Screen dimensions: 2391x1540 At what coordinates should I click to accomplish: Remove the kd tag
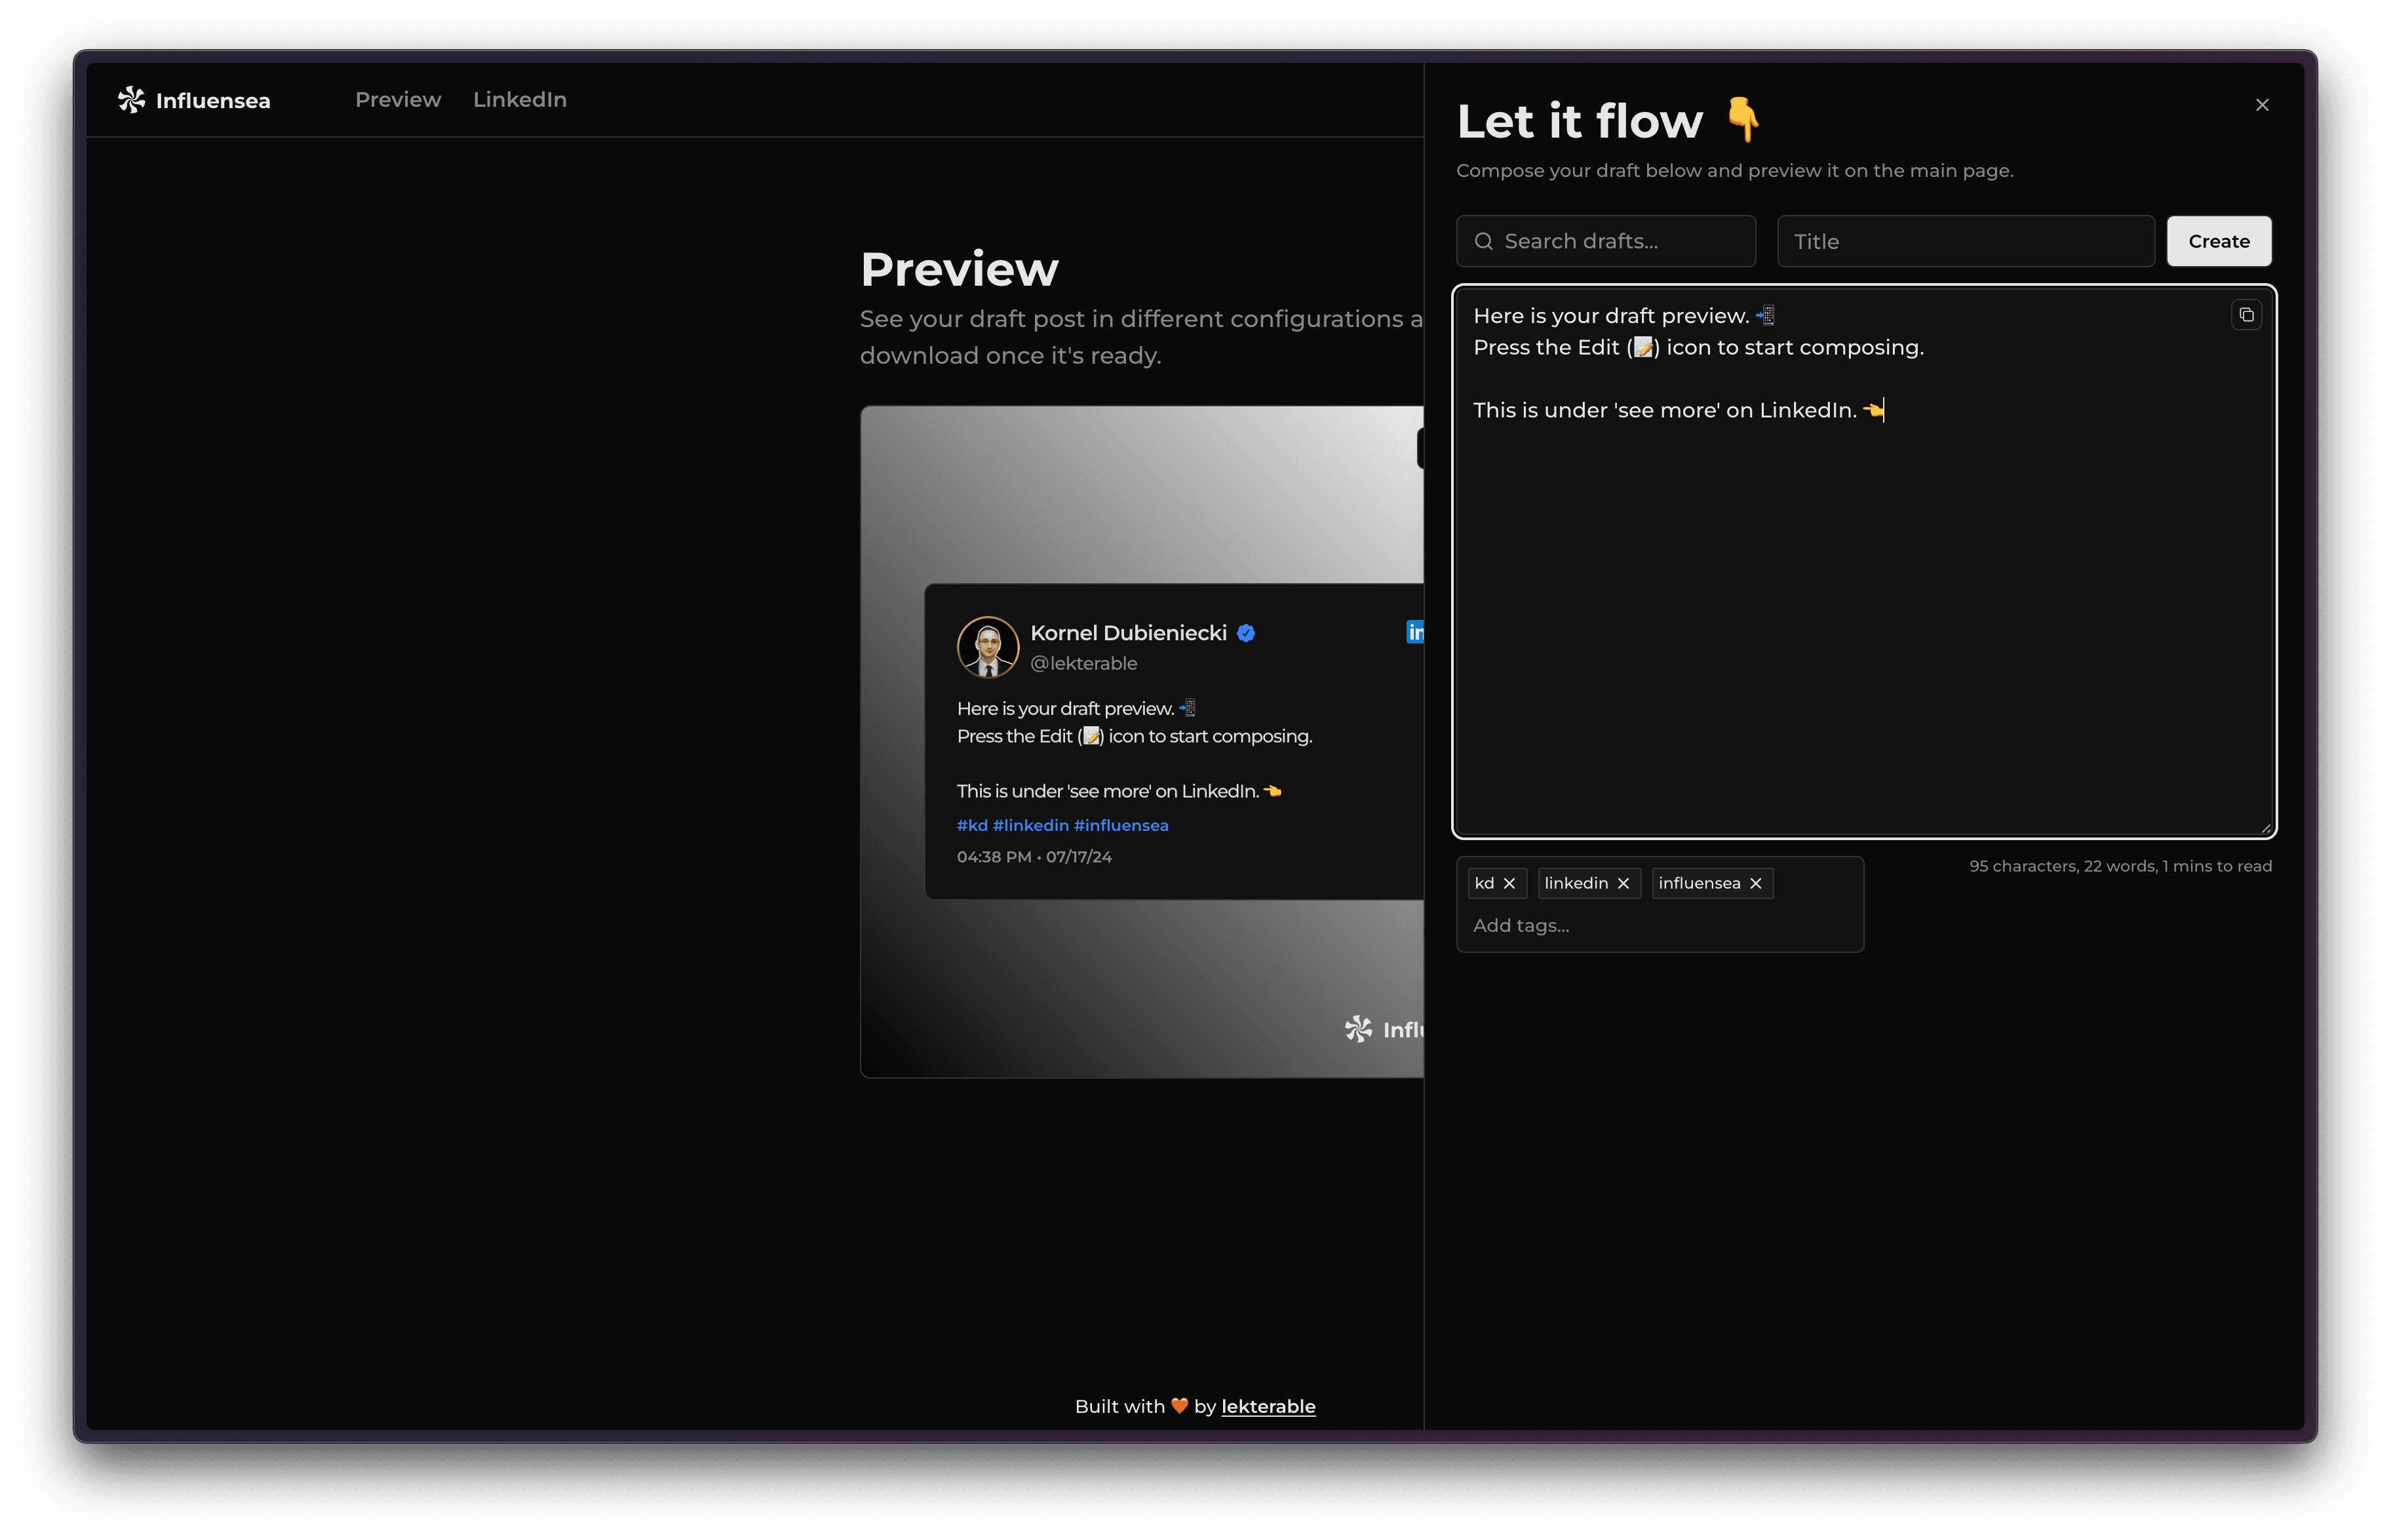pyautogui.click(x=1510, y=883)
